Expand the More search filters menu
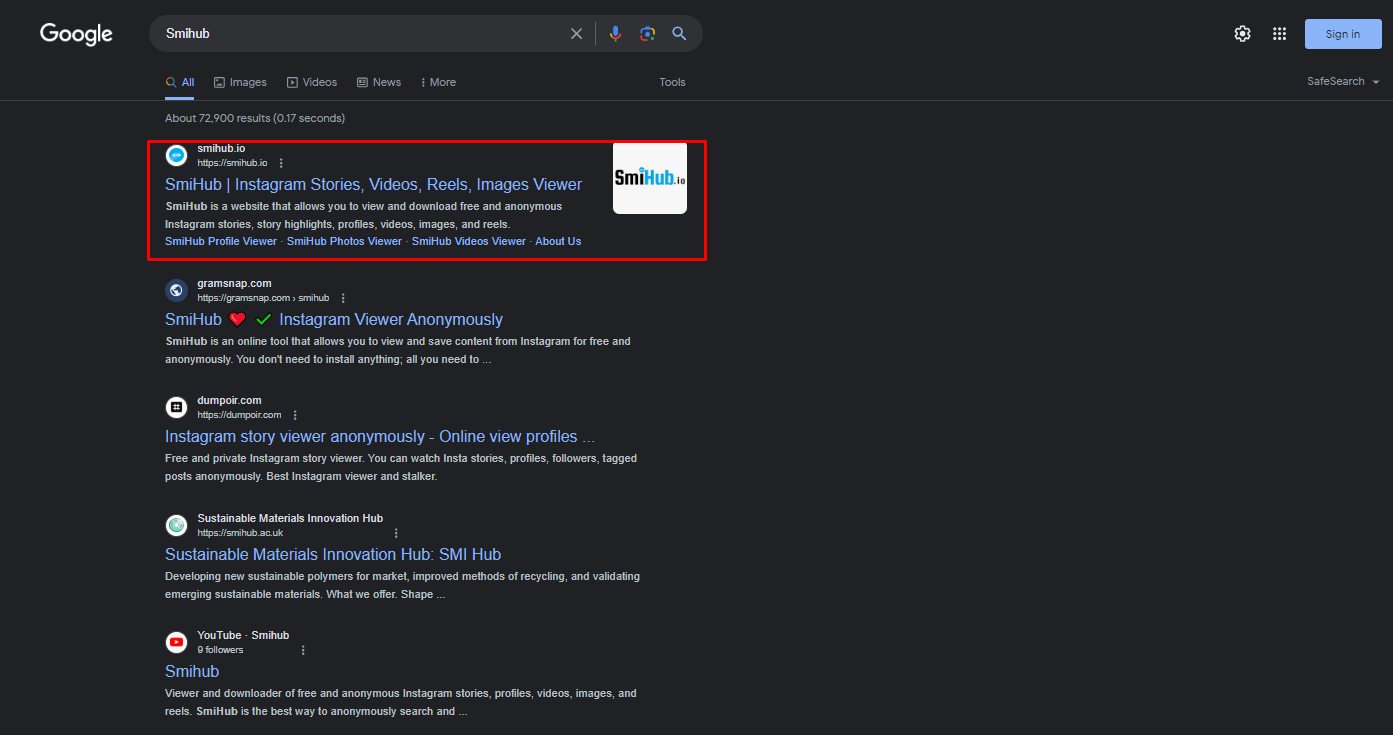 [438, 82]
